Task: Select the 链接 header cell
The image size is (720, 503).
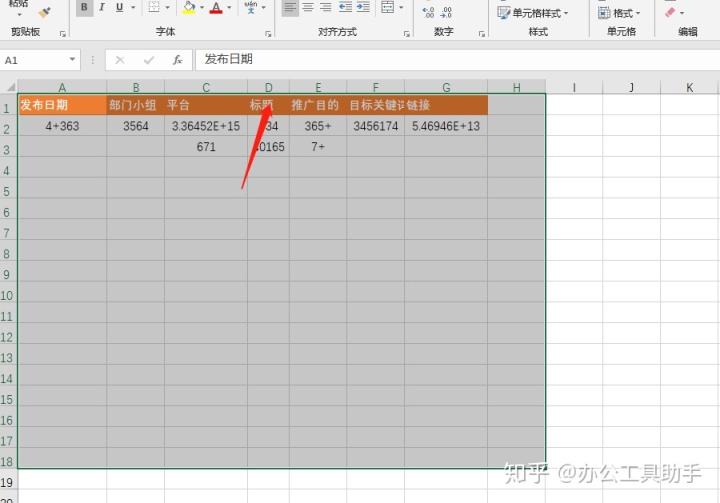Action: pos(446,105)
